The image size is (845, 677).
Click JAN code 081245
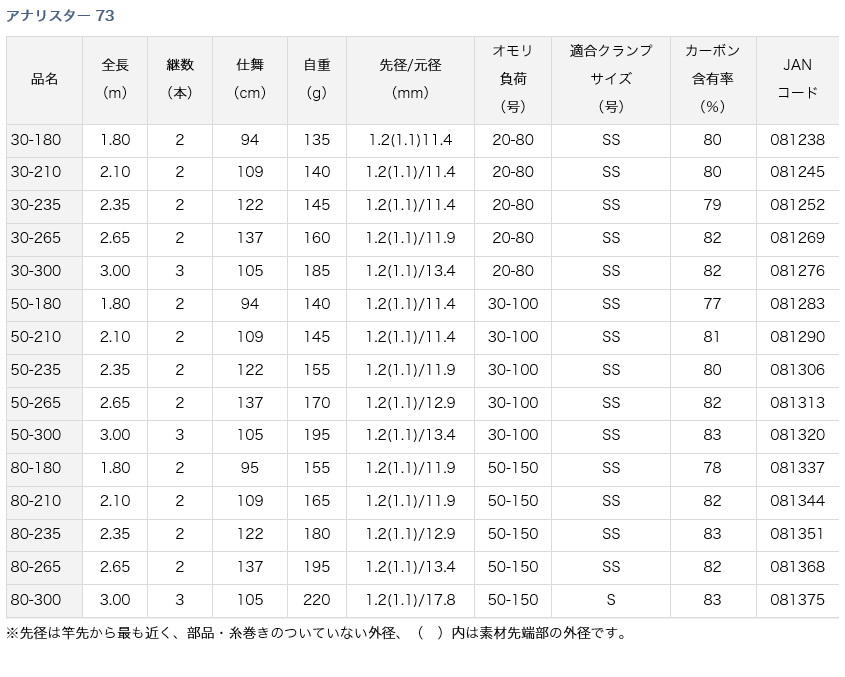coord(798,172)
